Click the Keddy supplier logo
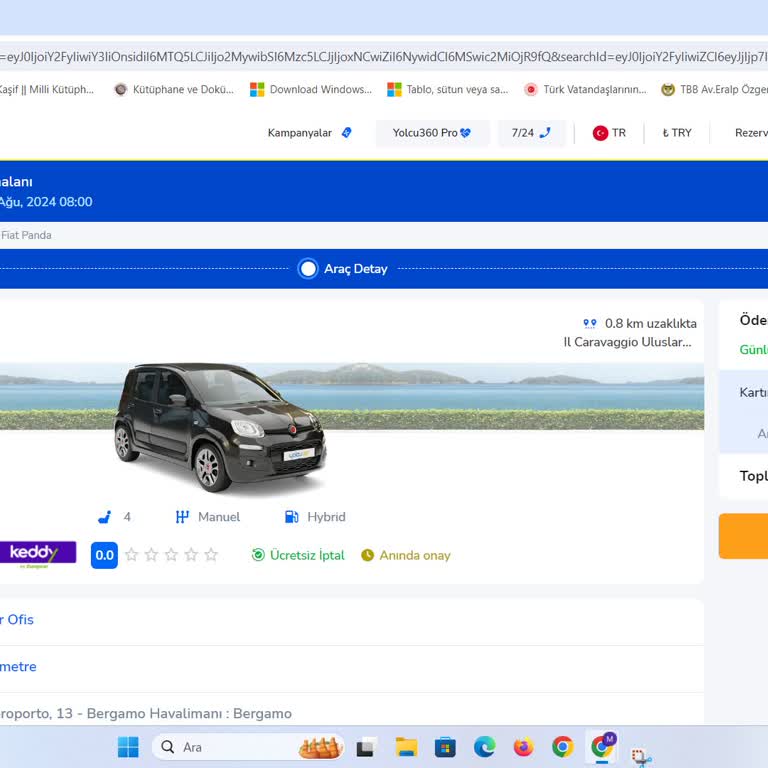 (x=38, y=554)
